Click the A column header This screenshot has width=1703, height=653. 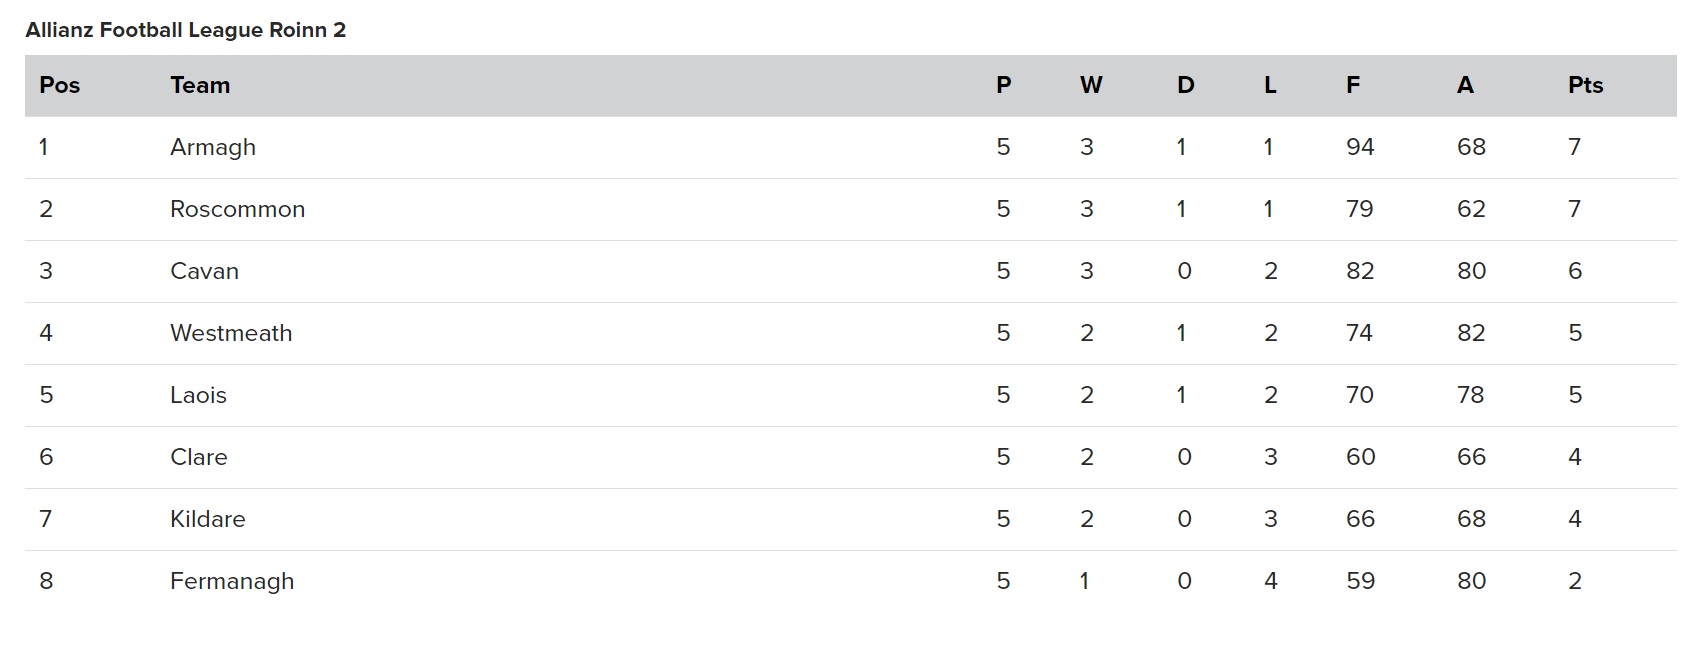pos(1465,85)
